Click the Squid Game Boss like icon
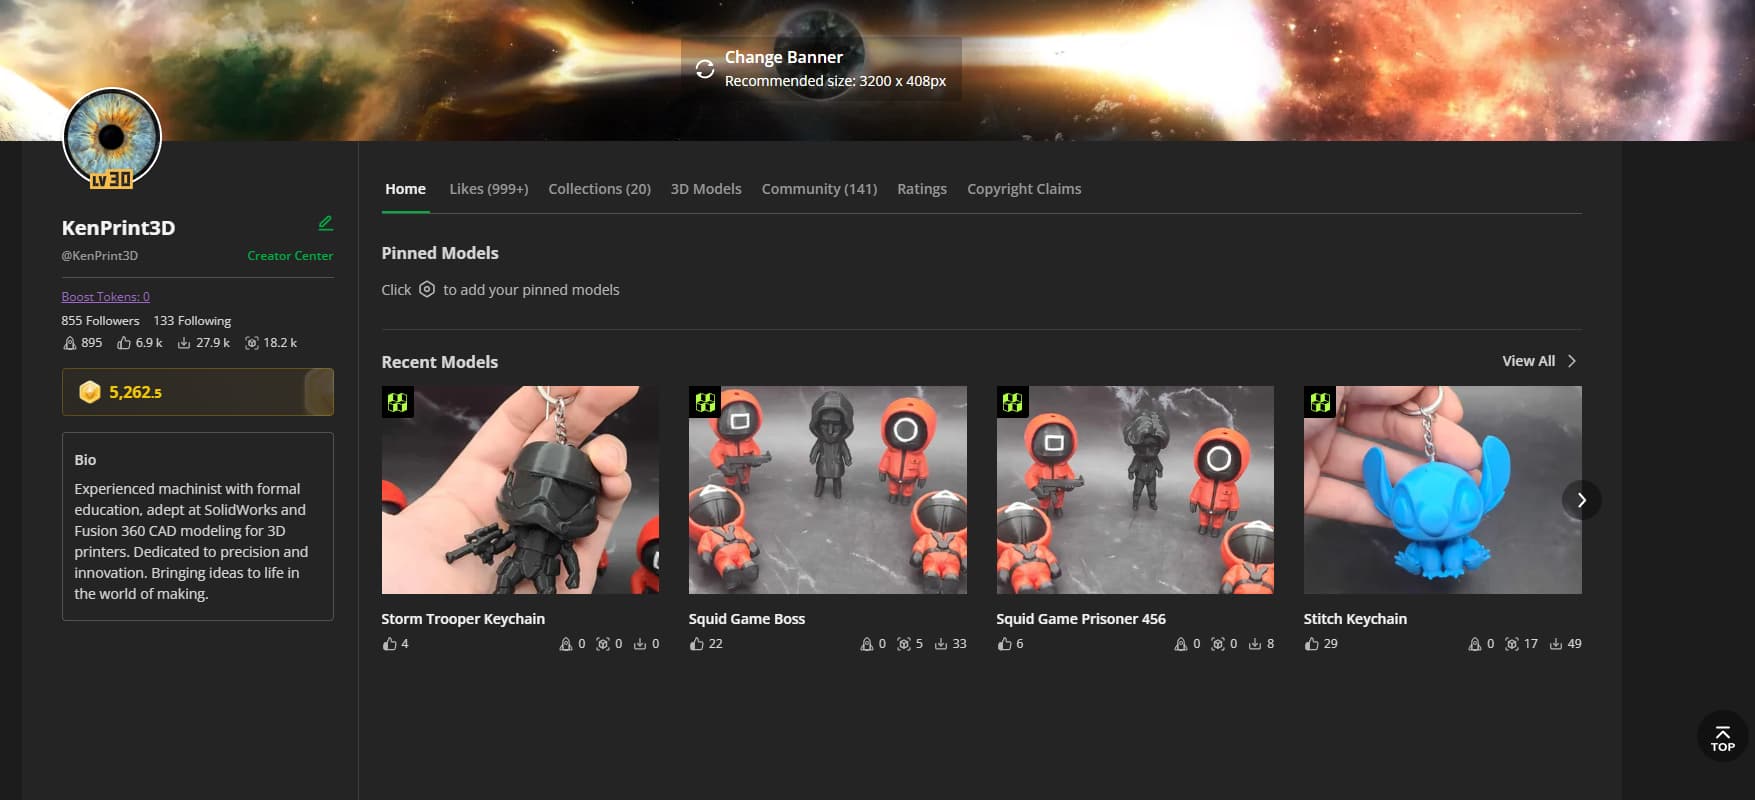The width and height of the screenshot is (1755, 800). tap(696, 644)
